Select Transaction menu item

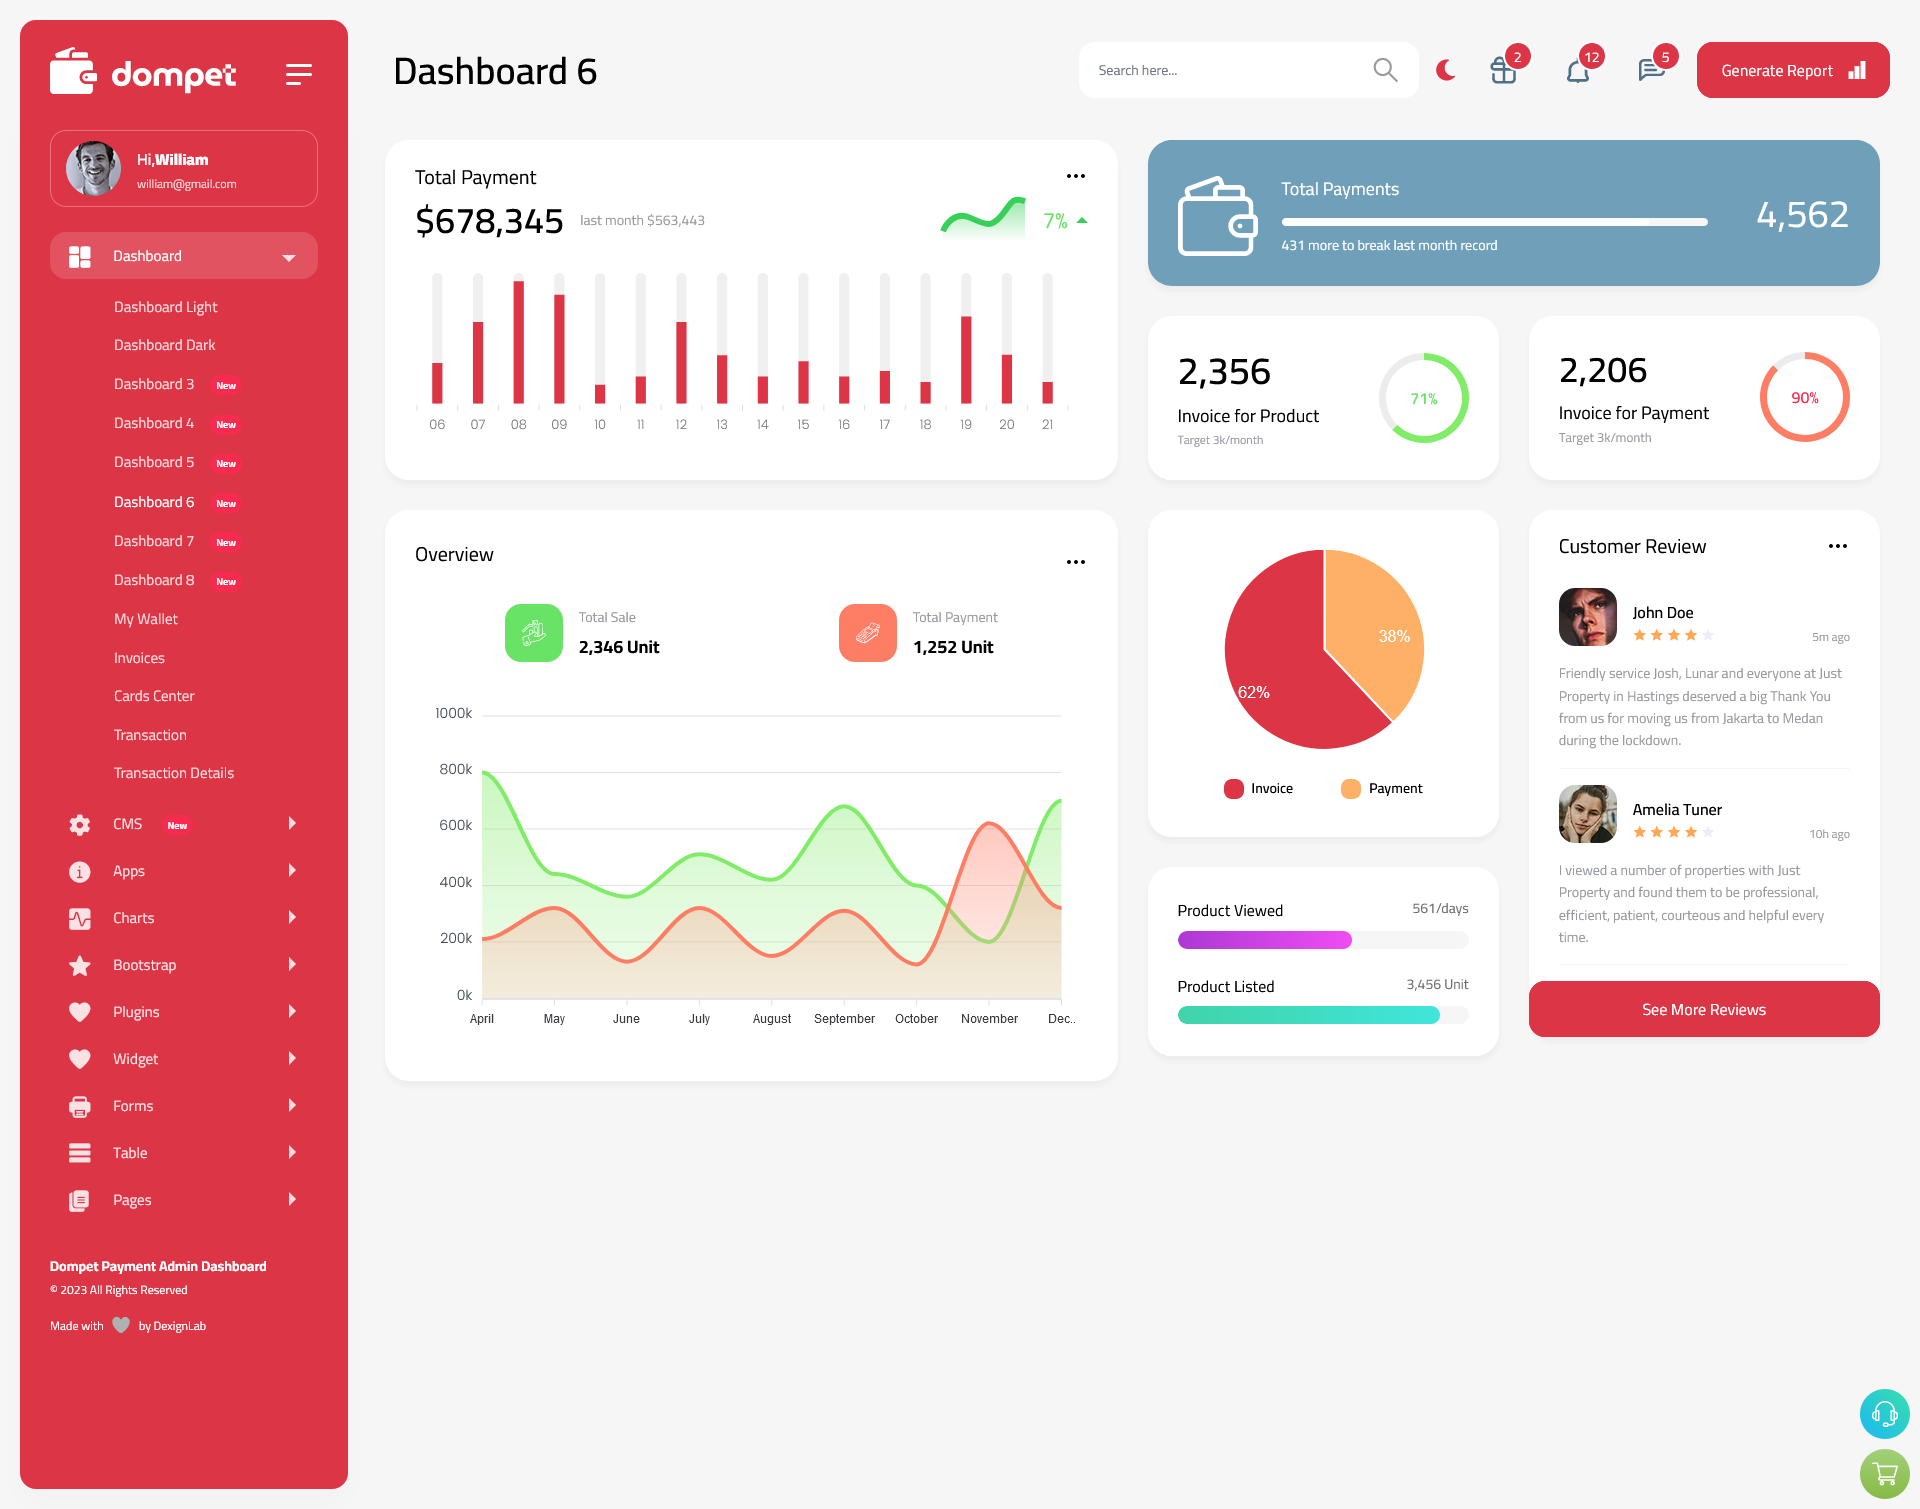(151, 733)
